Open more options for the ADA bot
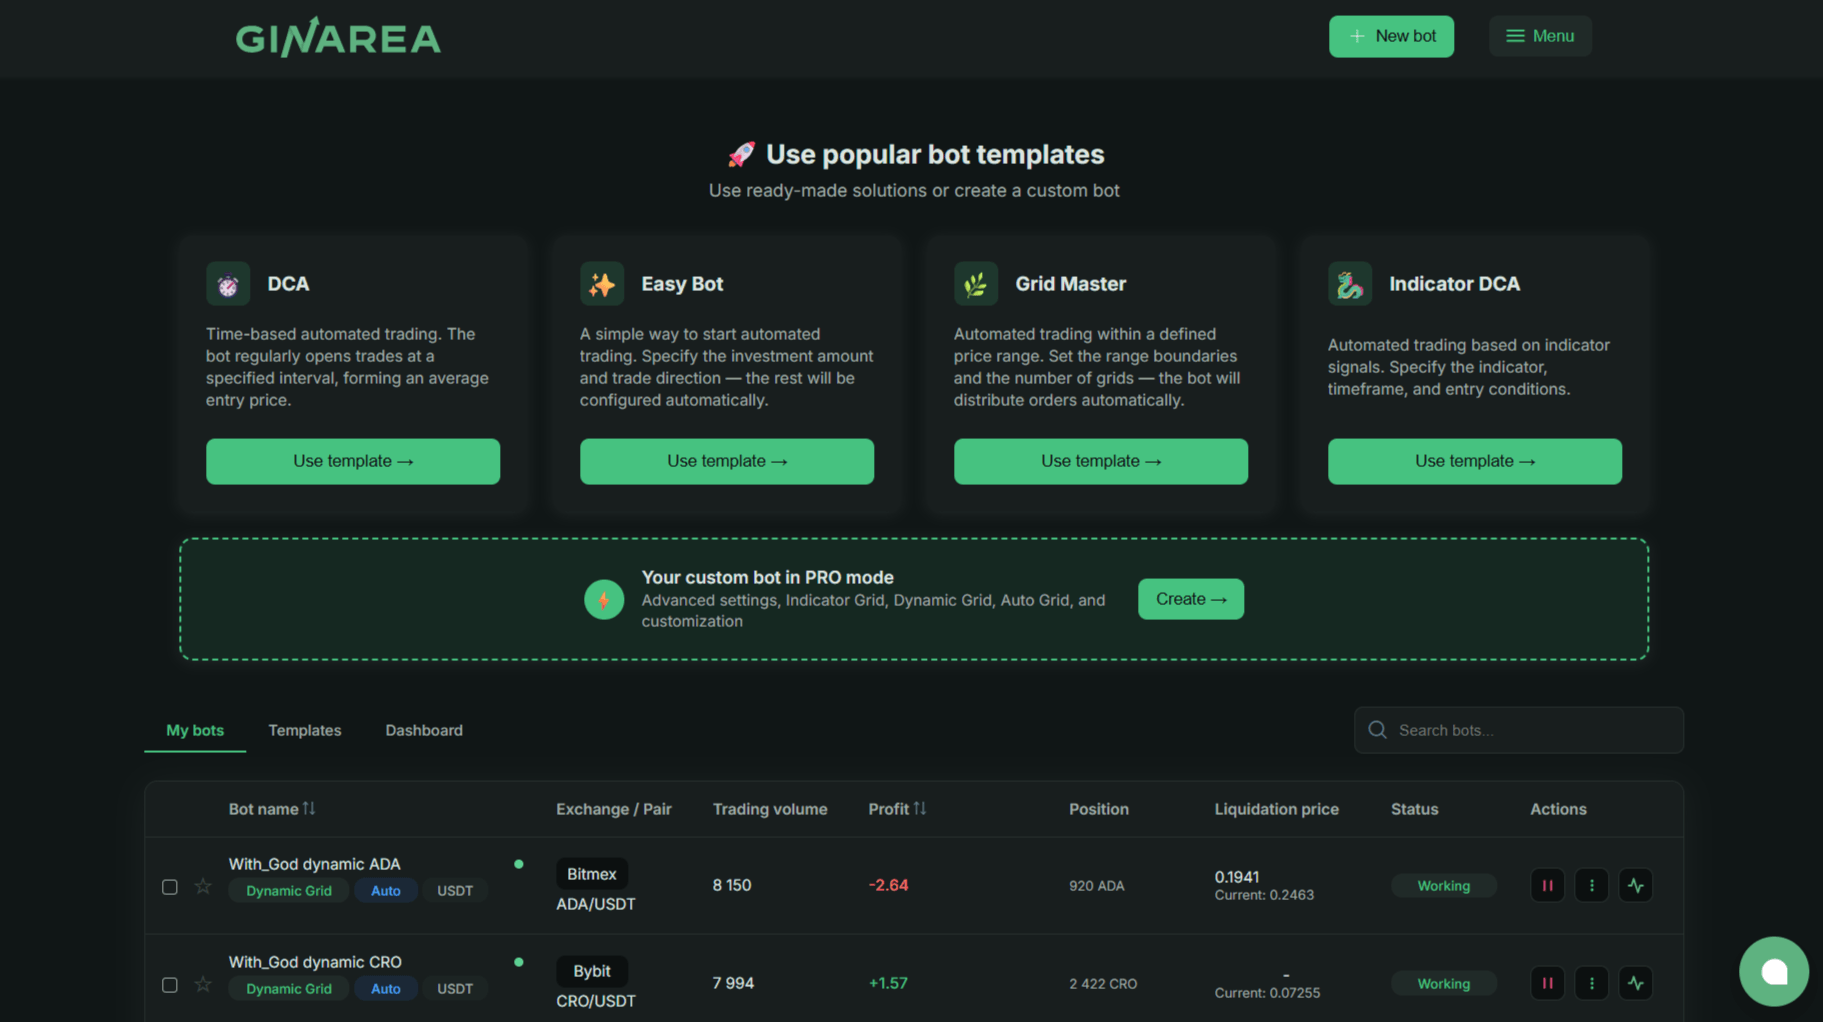 pyautogui.click(x=1591, y=885)
